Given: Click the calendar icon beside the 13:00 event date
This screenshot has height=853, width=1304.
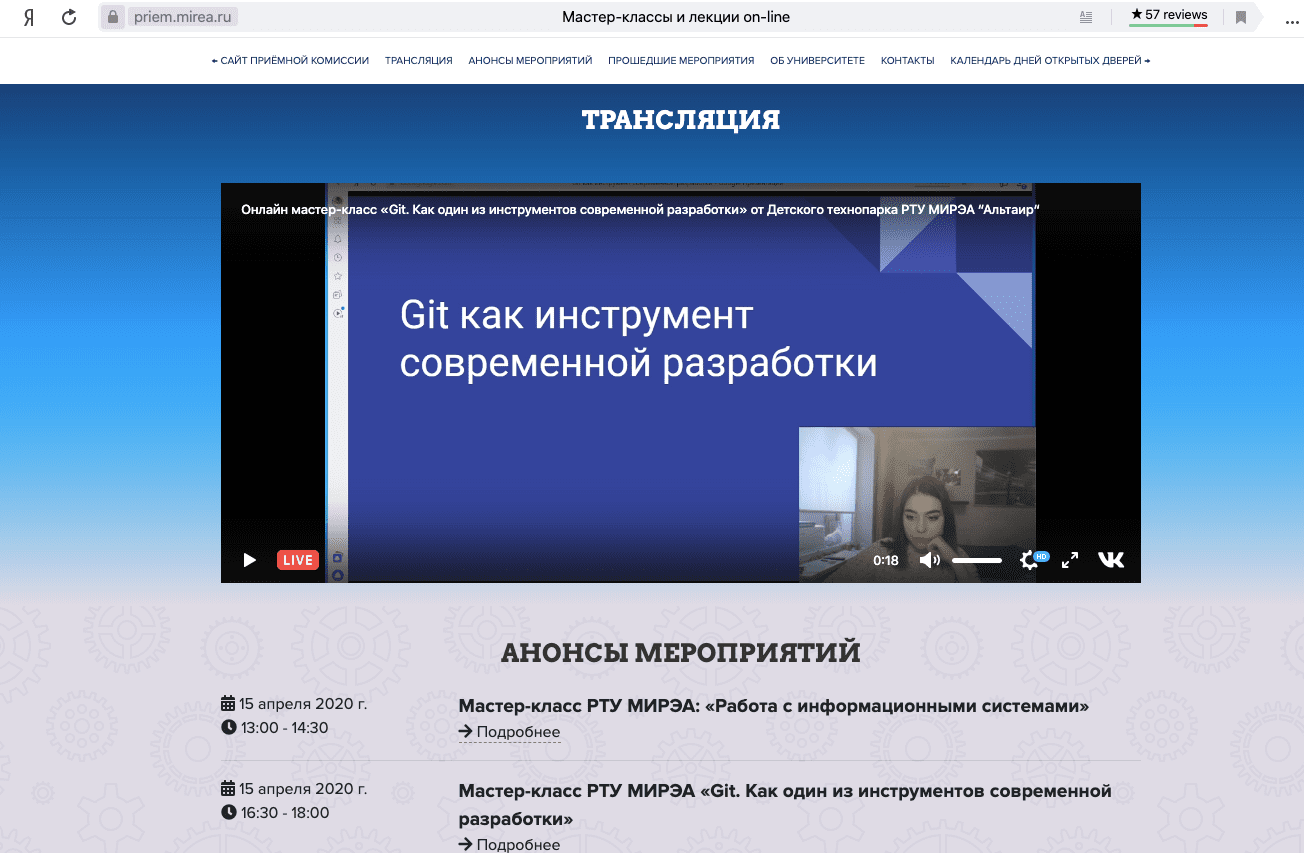Looking at the screenshot, I should click(228, 703).
